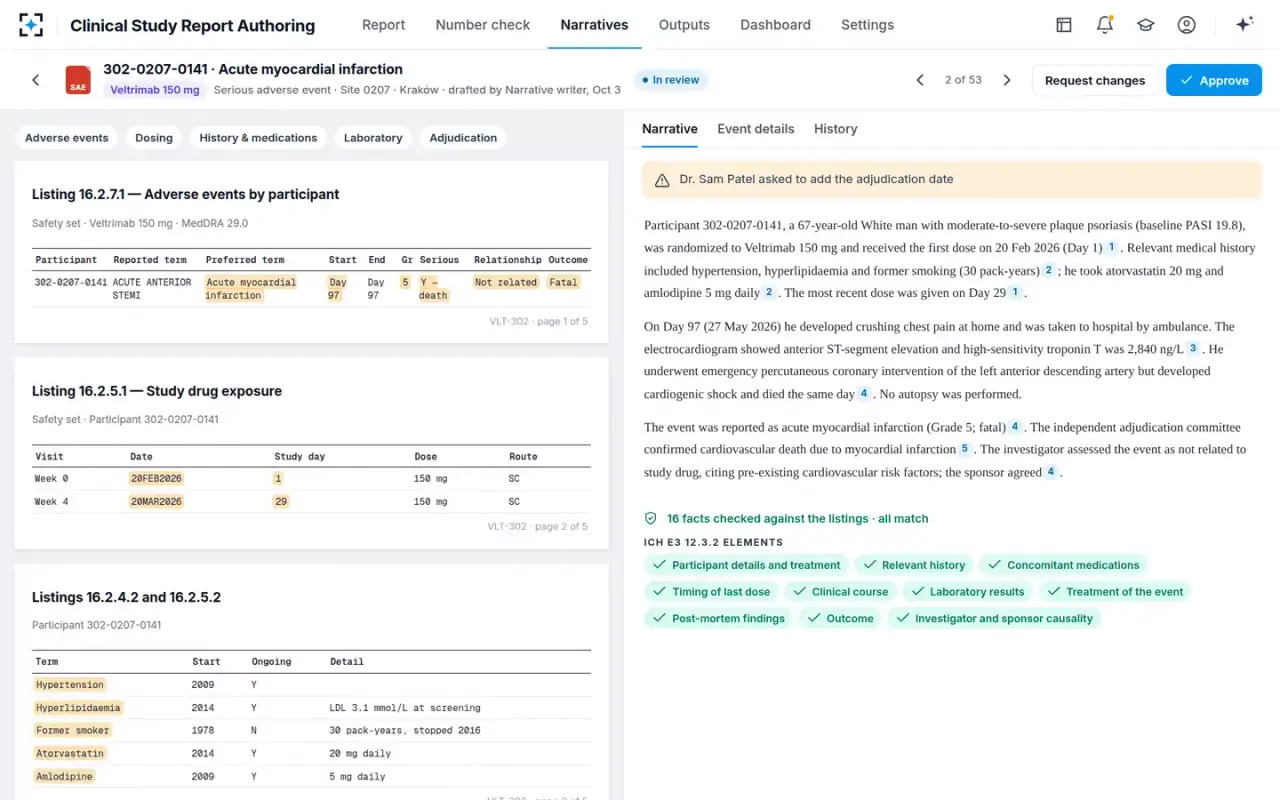Viewport: 1280px width, 800px height.
Task: Click citation 1 after Day 29
Action: coord(1015,293)
